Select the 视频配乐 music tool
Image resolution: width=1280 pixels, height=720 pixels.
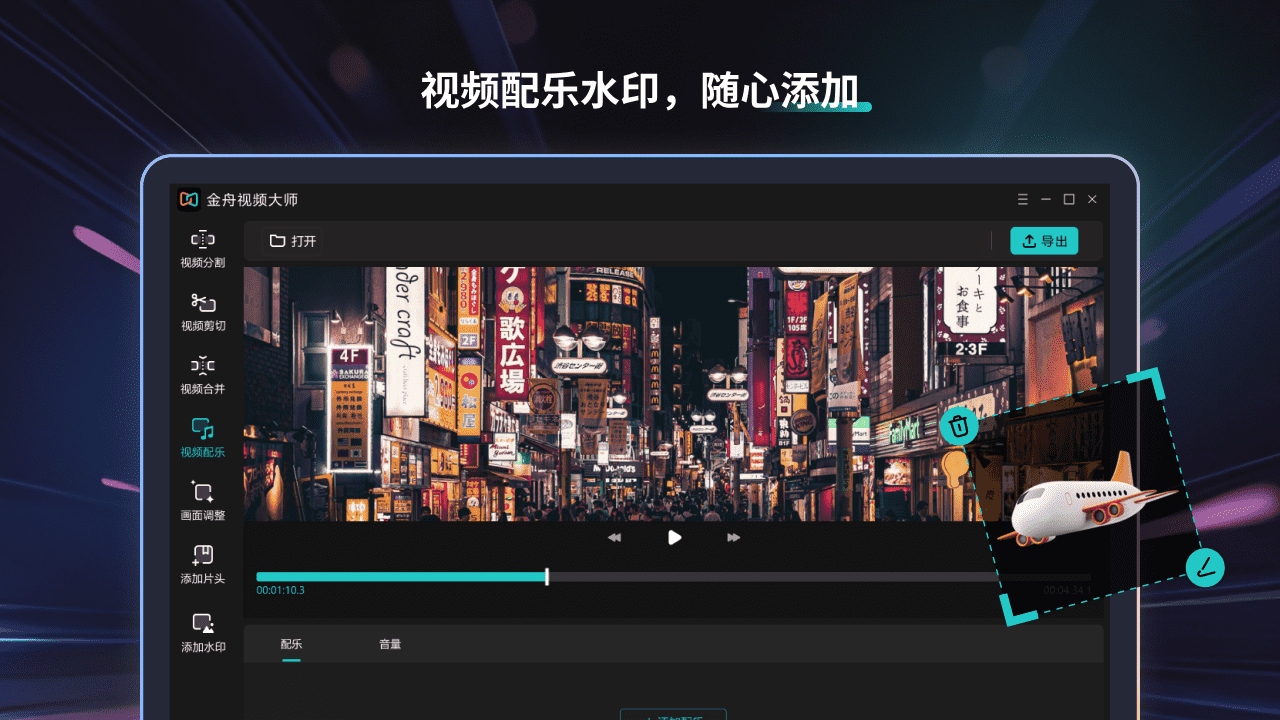[202, 438]
